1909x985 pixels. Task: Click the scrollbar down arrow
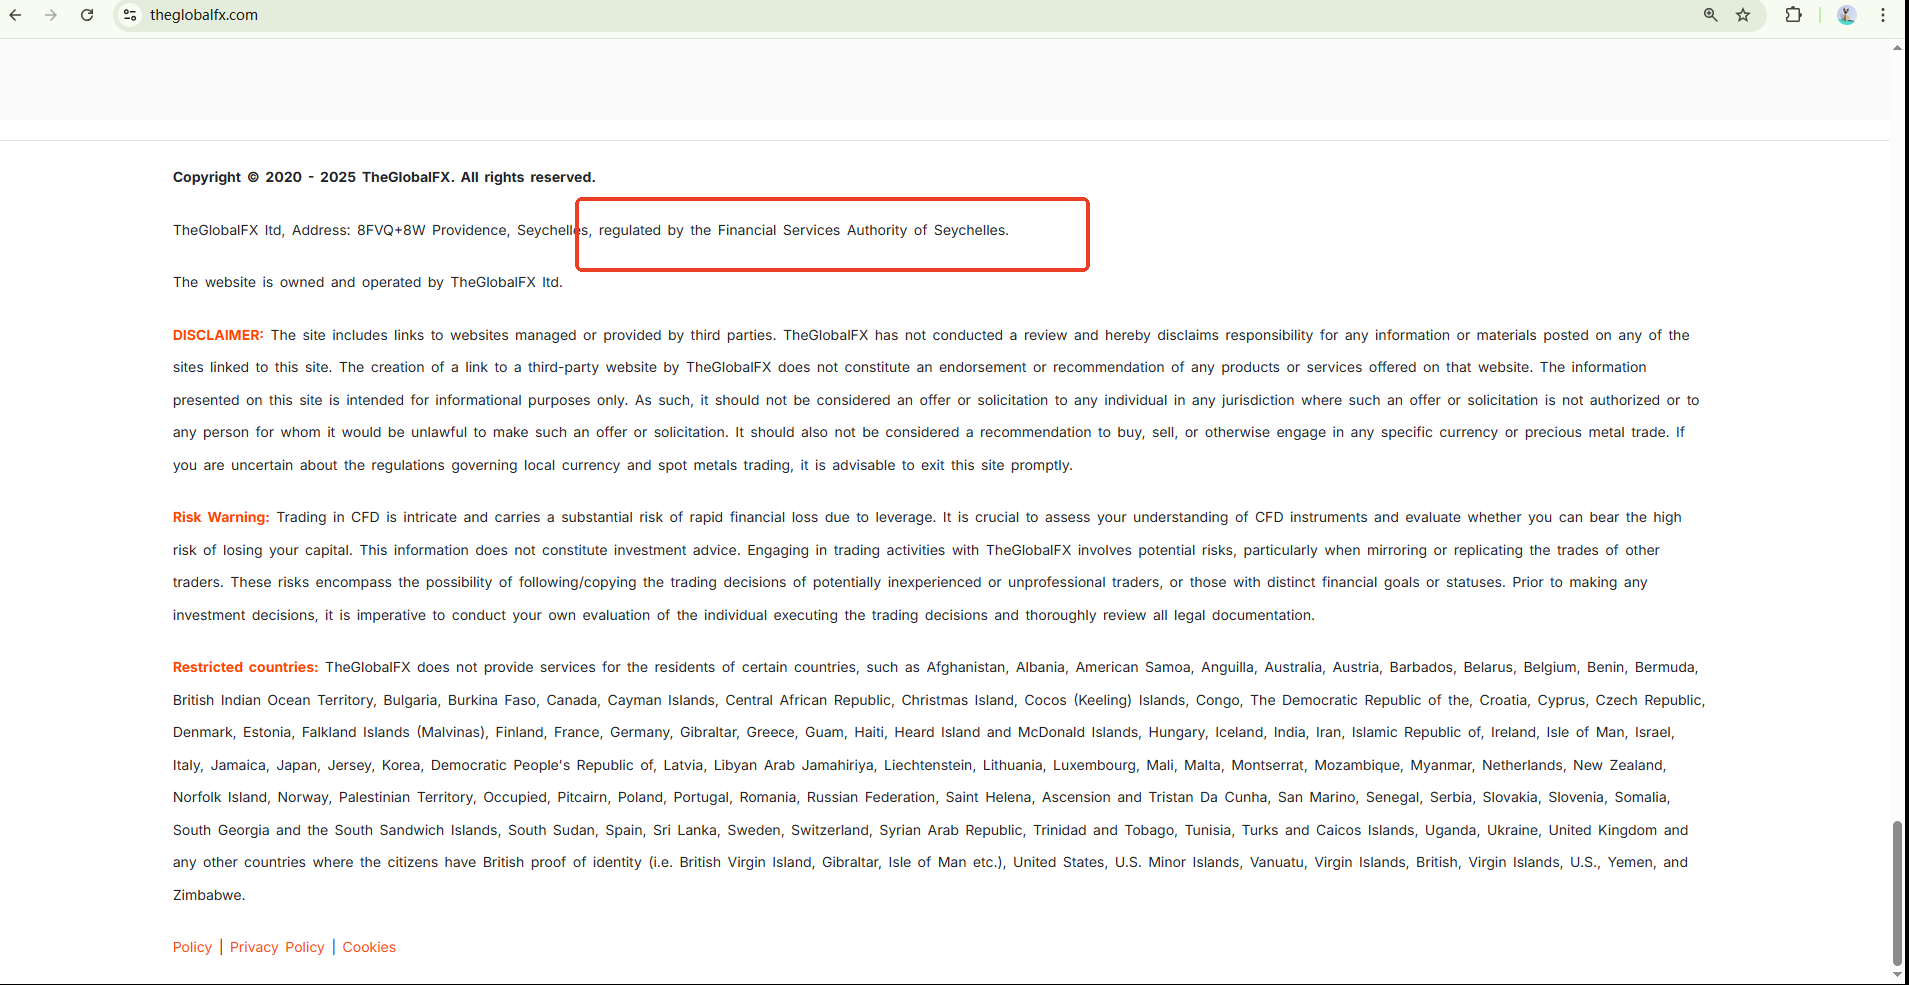coord(1897,975)
